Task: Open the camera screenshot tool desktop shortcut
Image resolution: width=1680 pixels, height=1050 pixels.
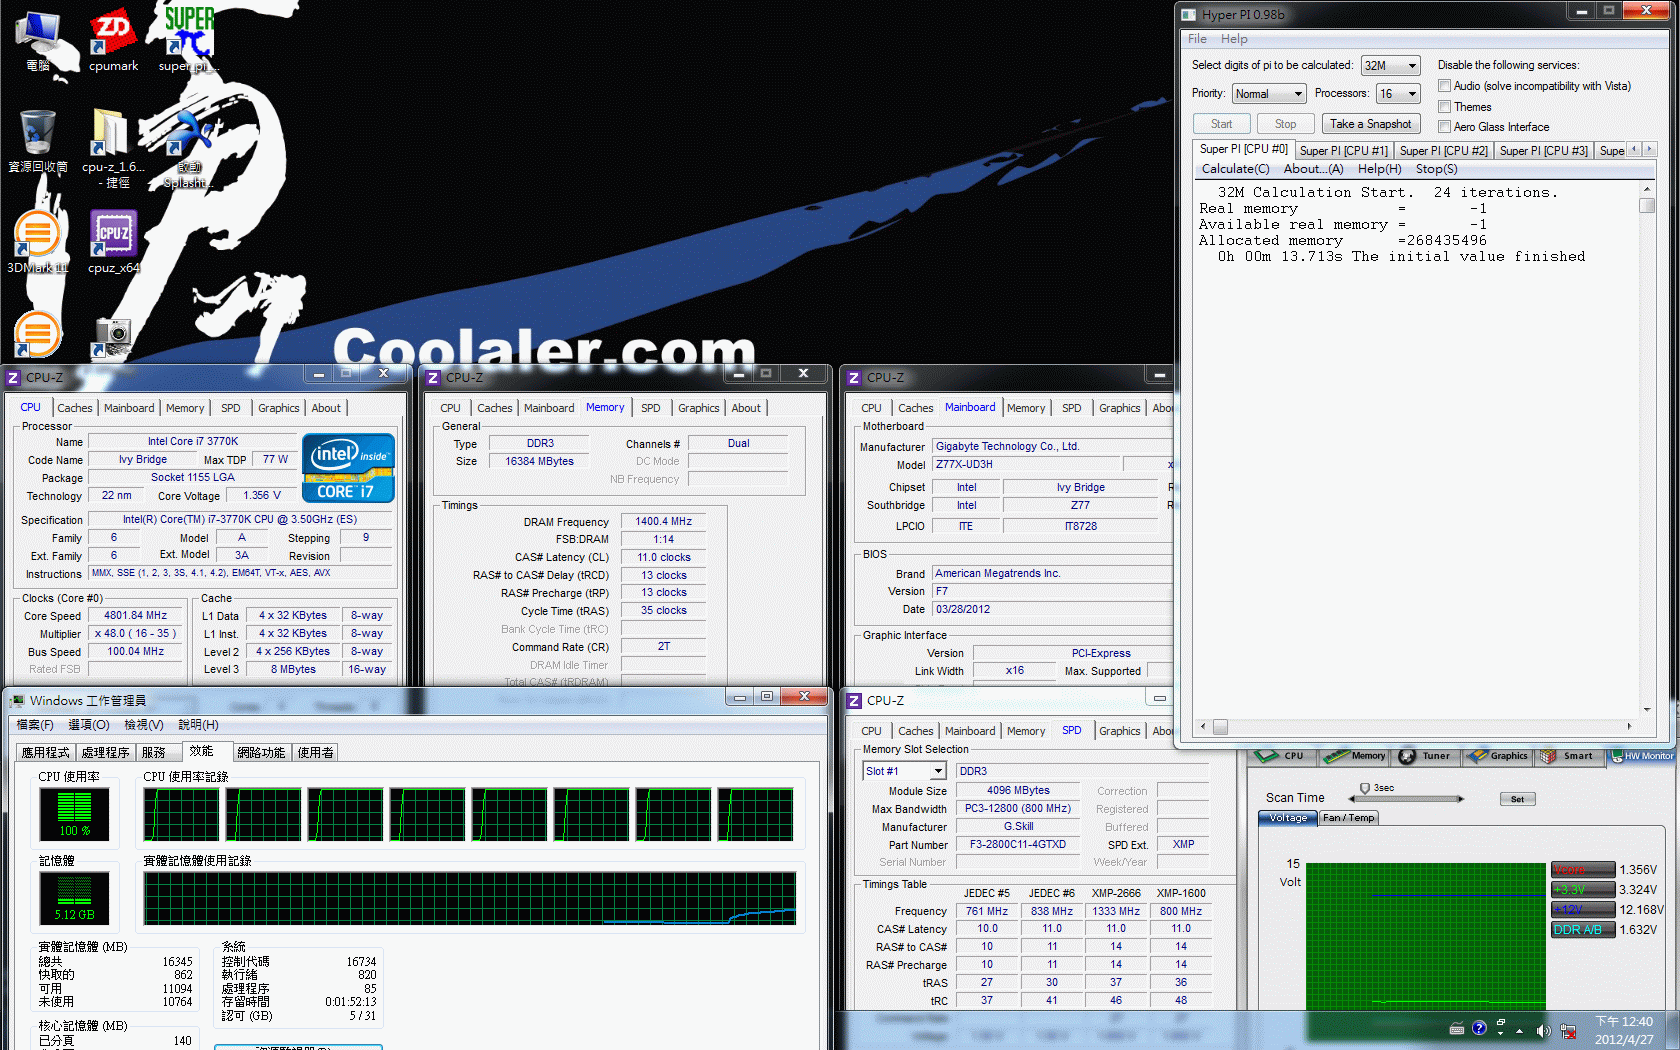Action: 113,338
